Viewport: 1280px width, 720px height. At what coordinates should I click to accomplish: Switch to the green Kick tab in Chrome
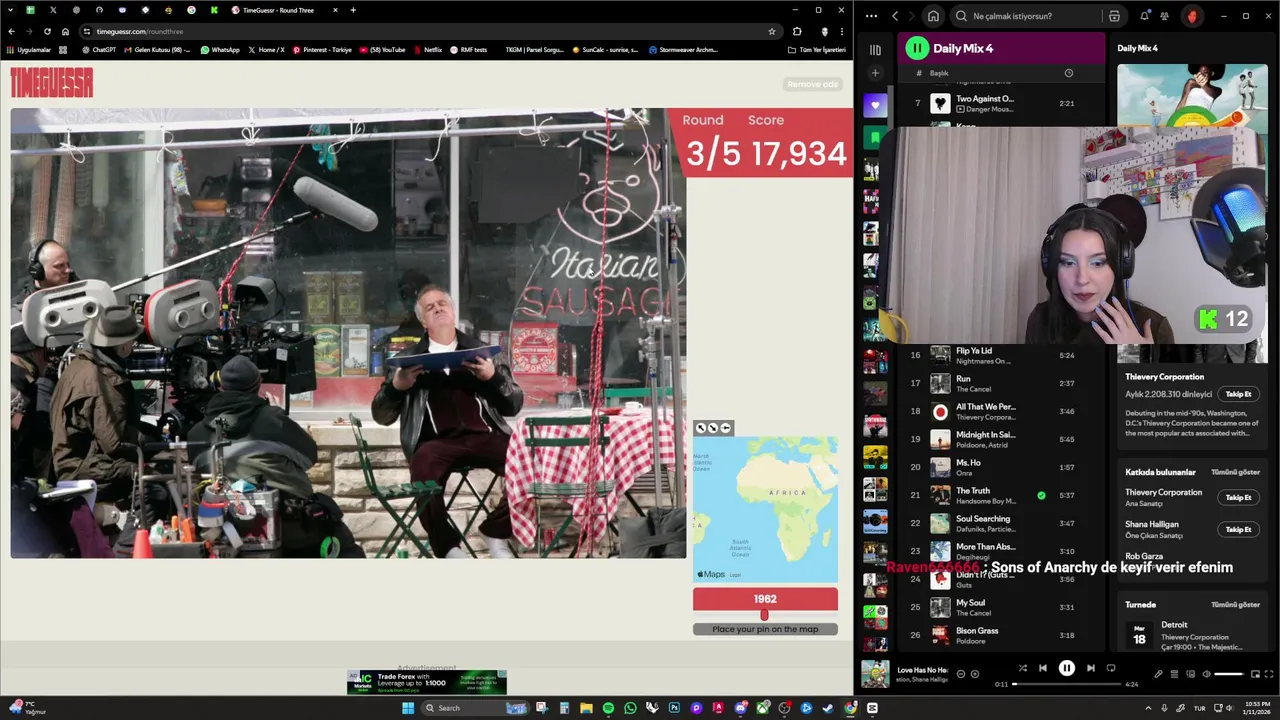click(x=214, y=10)
